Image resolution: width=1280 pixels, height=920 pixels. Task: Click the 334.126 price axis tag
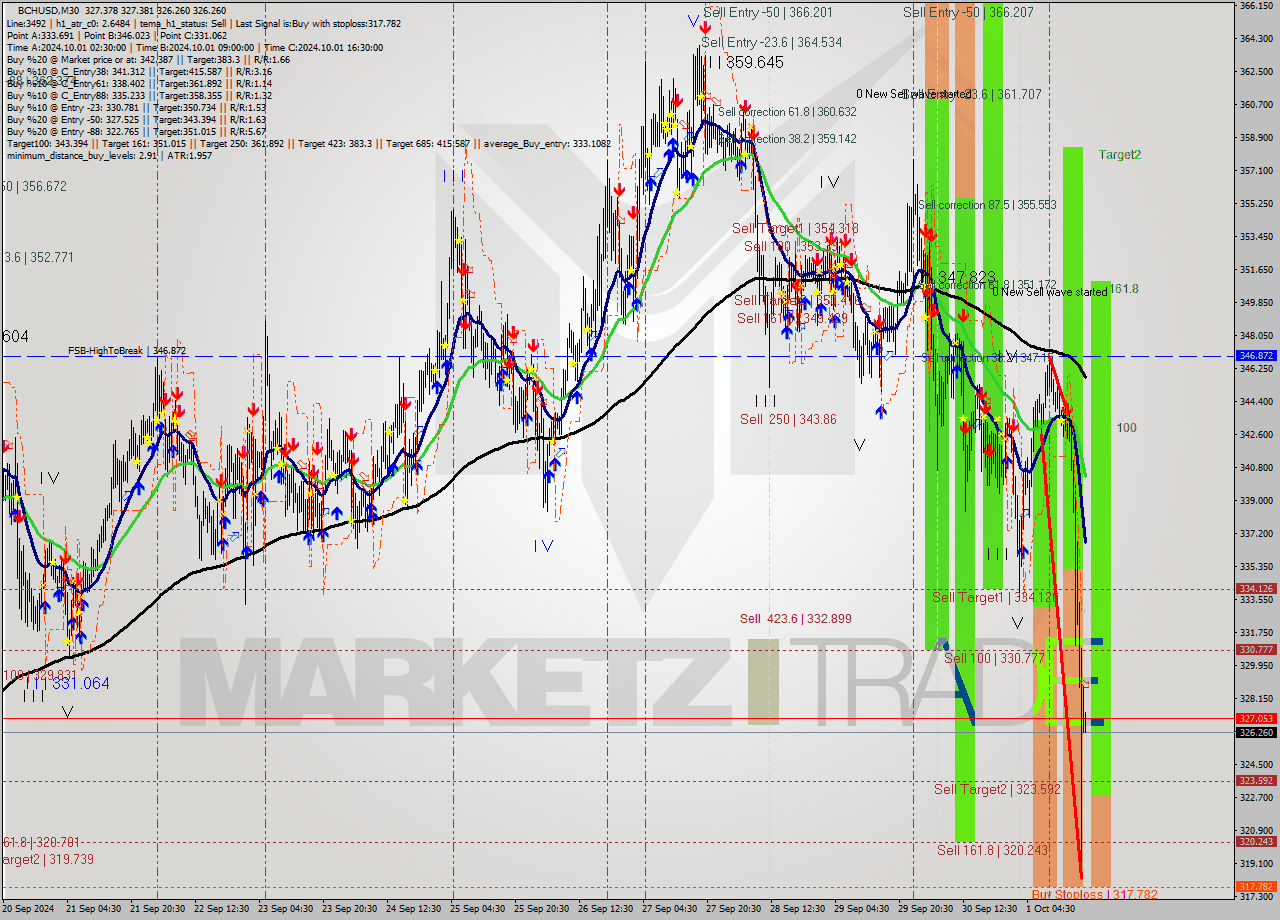(1256, 589)
